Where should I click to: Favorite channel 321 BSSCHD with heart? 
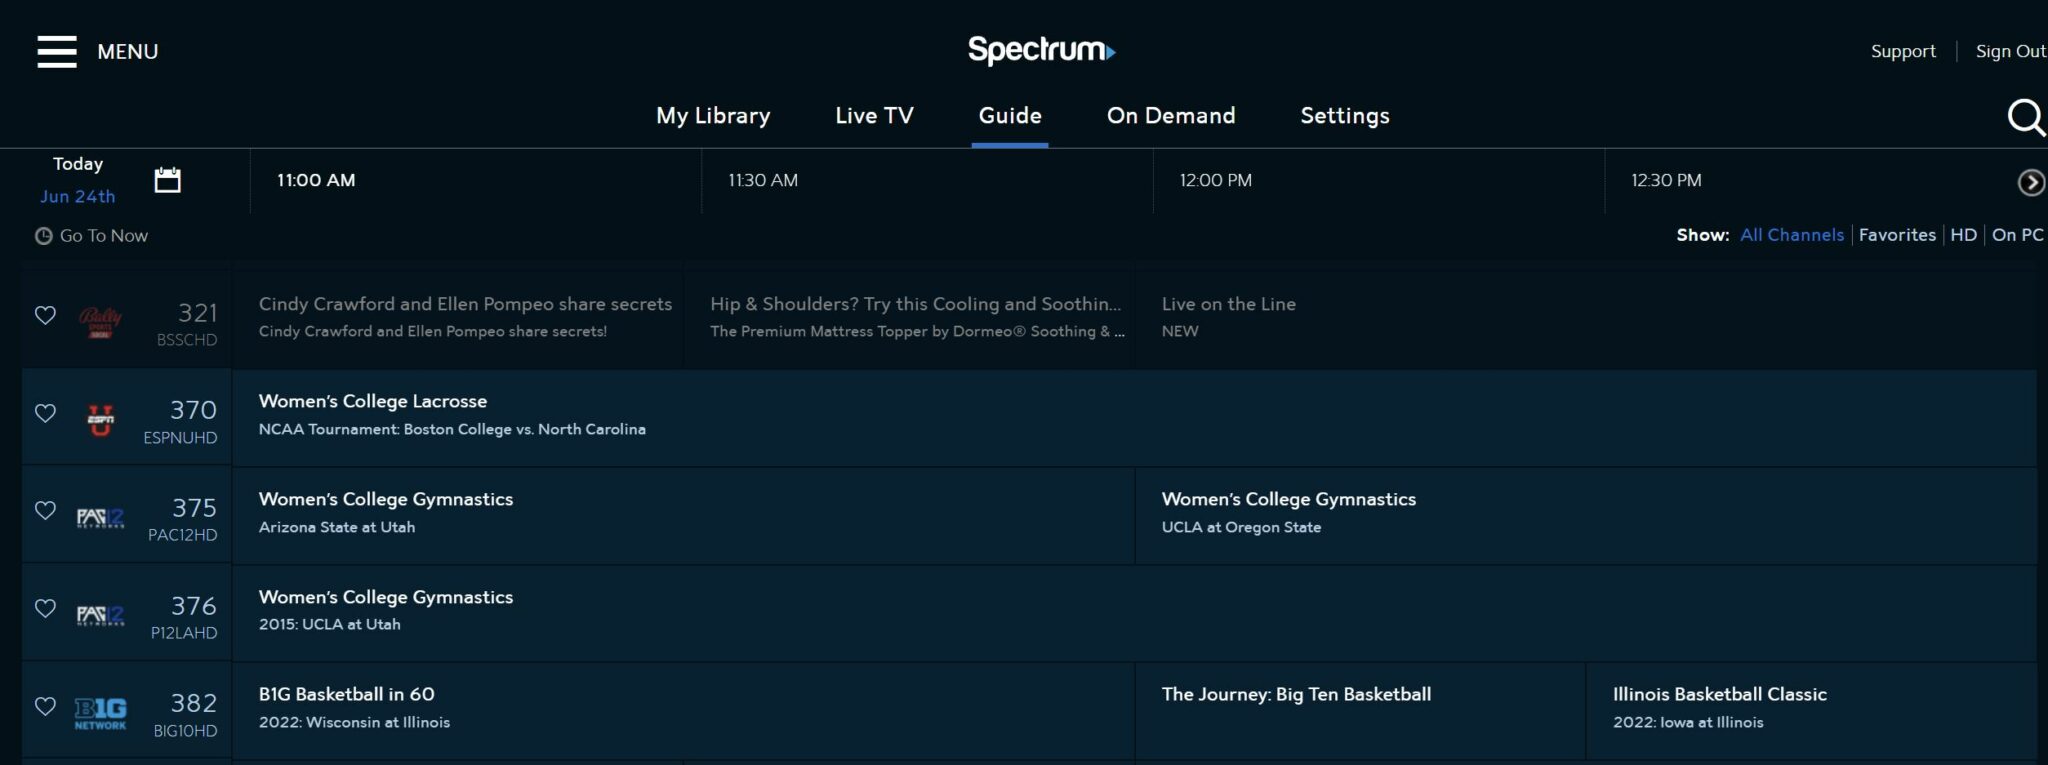coord(45,315)
